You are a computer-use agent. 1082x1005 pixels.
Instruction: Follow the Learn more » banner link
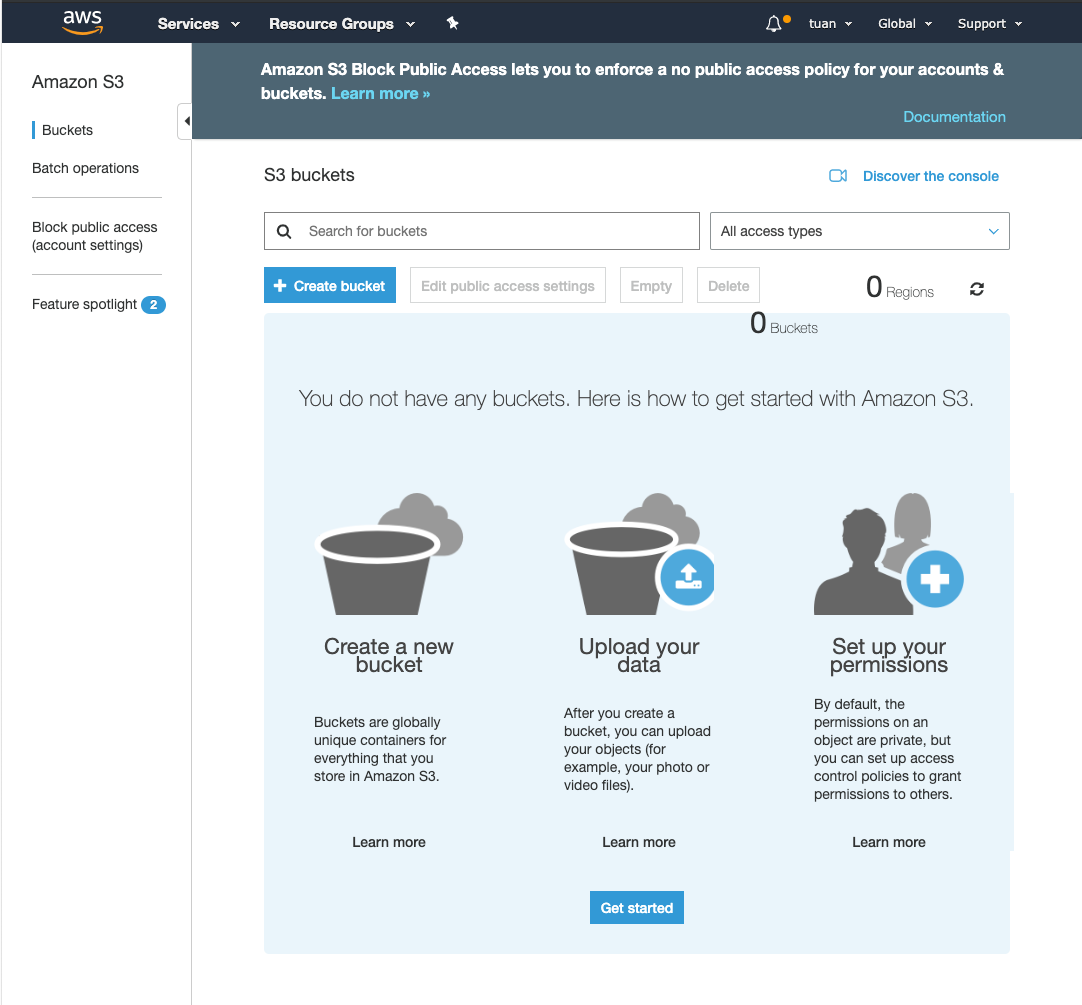click(380, 93)
